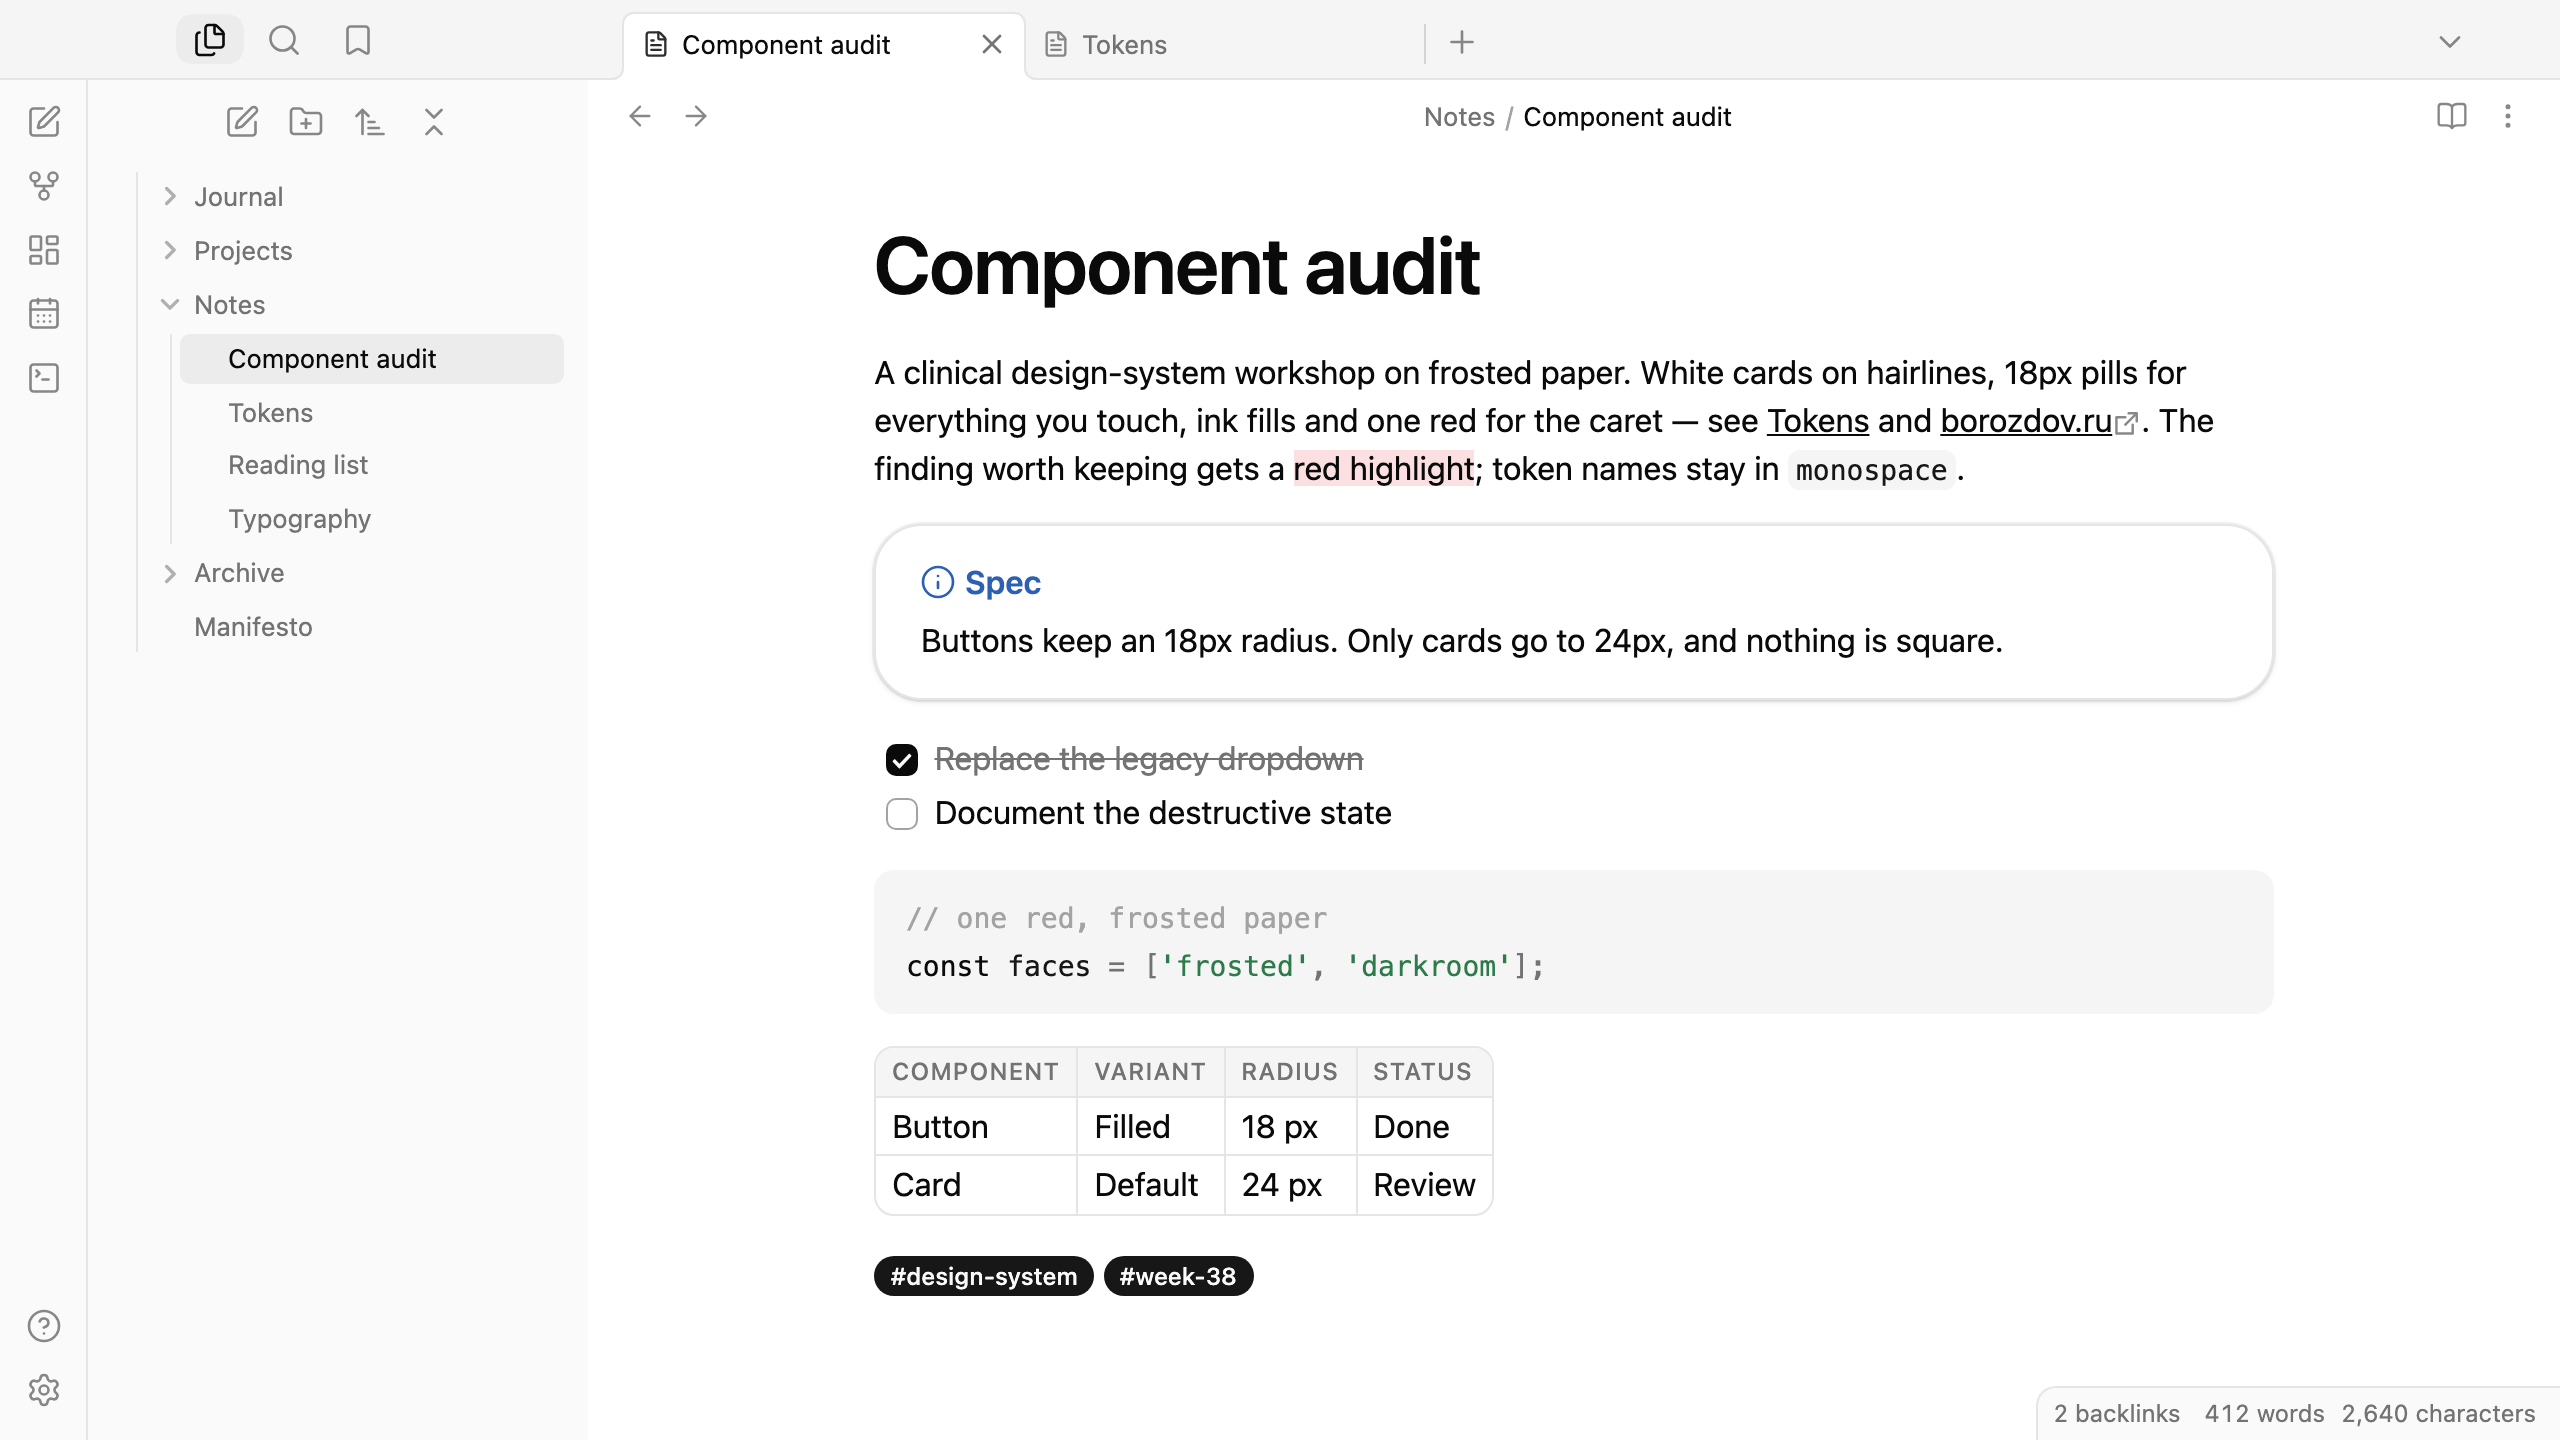Click the new folder icon
The height and width of the screenshot is (1440, 2560).
point(306,122)
